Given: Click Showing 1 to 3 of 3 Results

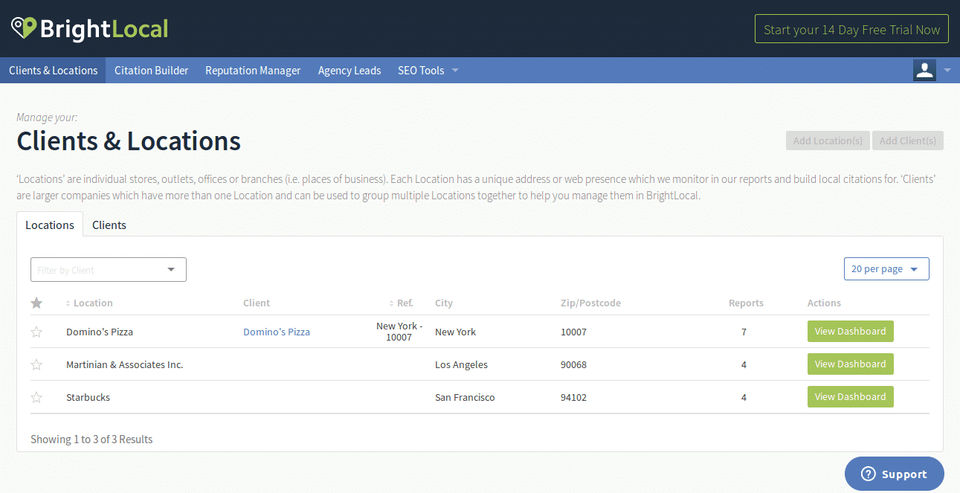Looking at the screenshot, I should pos(92,439).
